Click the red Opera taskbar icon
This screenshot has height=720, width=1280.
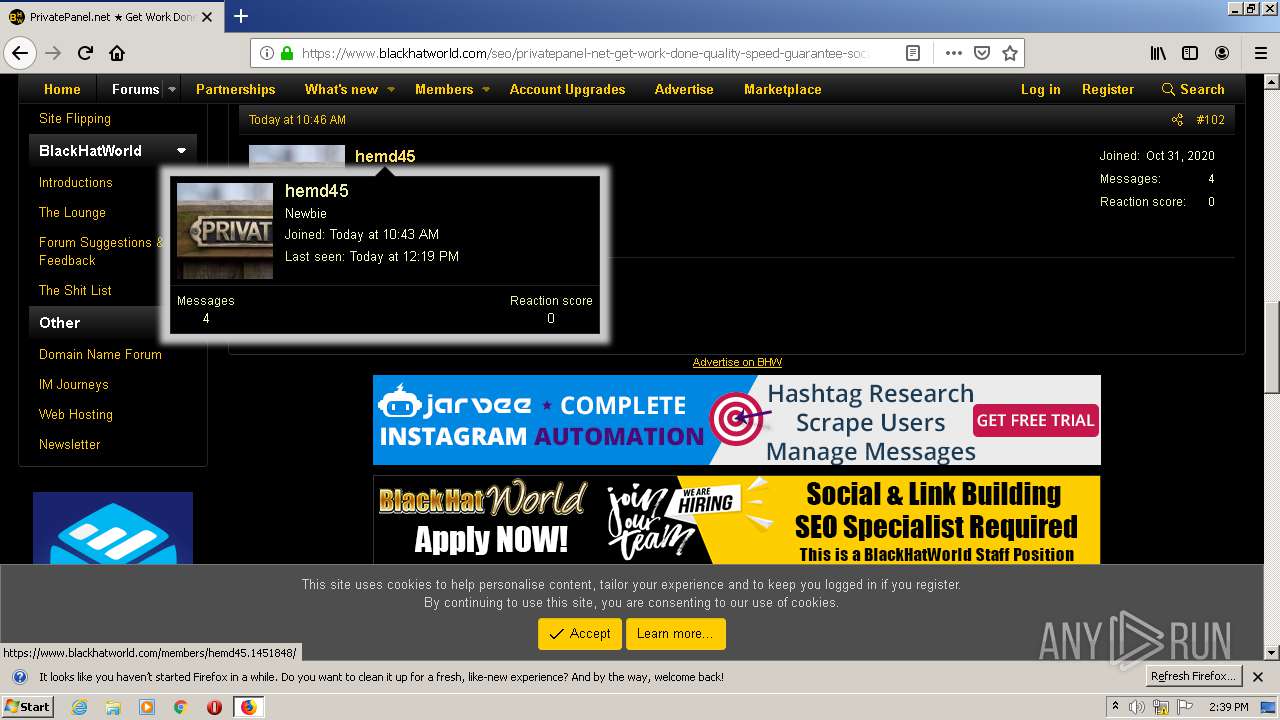pyautogui.click(x=214, y=707)
